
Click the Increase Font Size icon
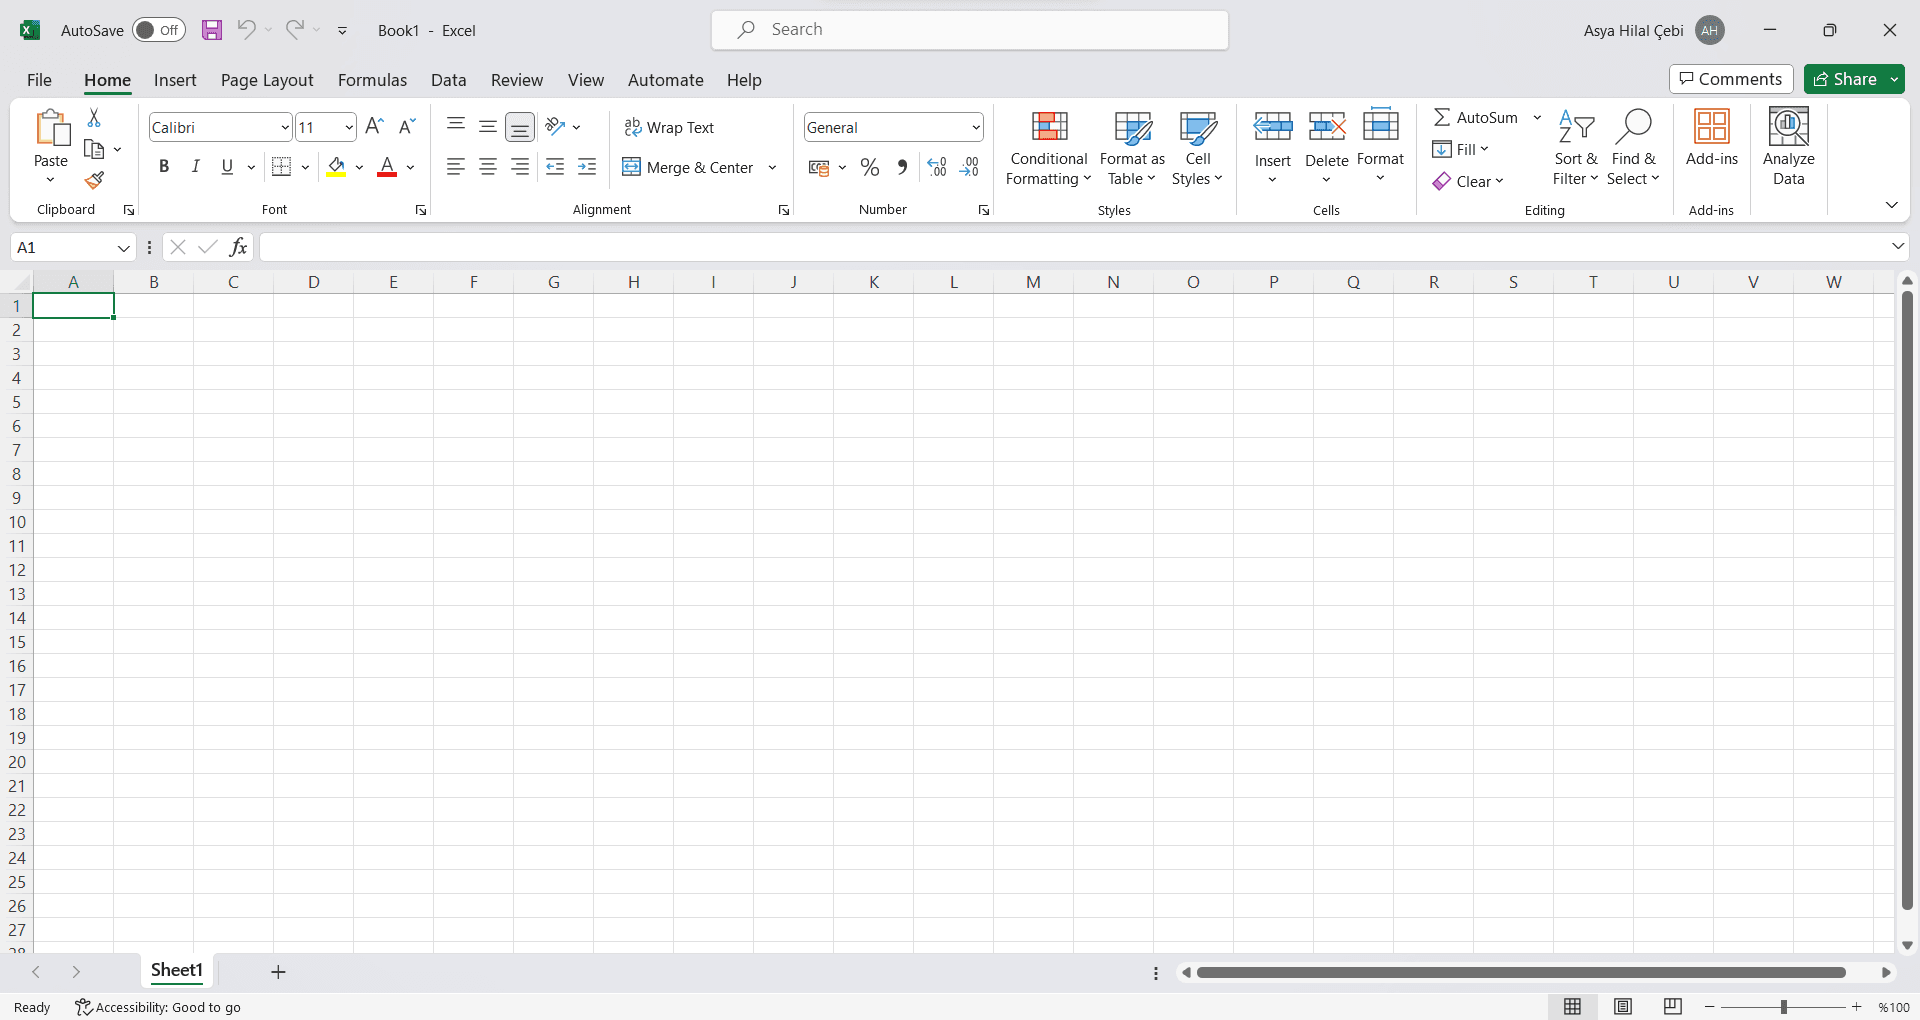pyautogui.click(x=375, y=127)
